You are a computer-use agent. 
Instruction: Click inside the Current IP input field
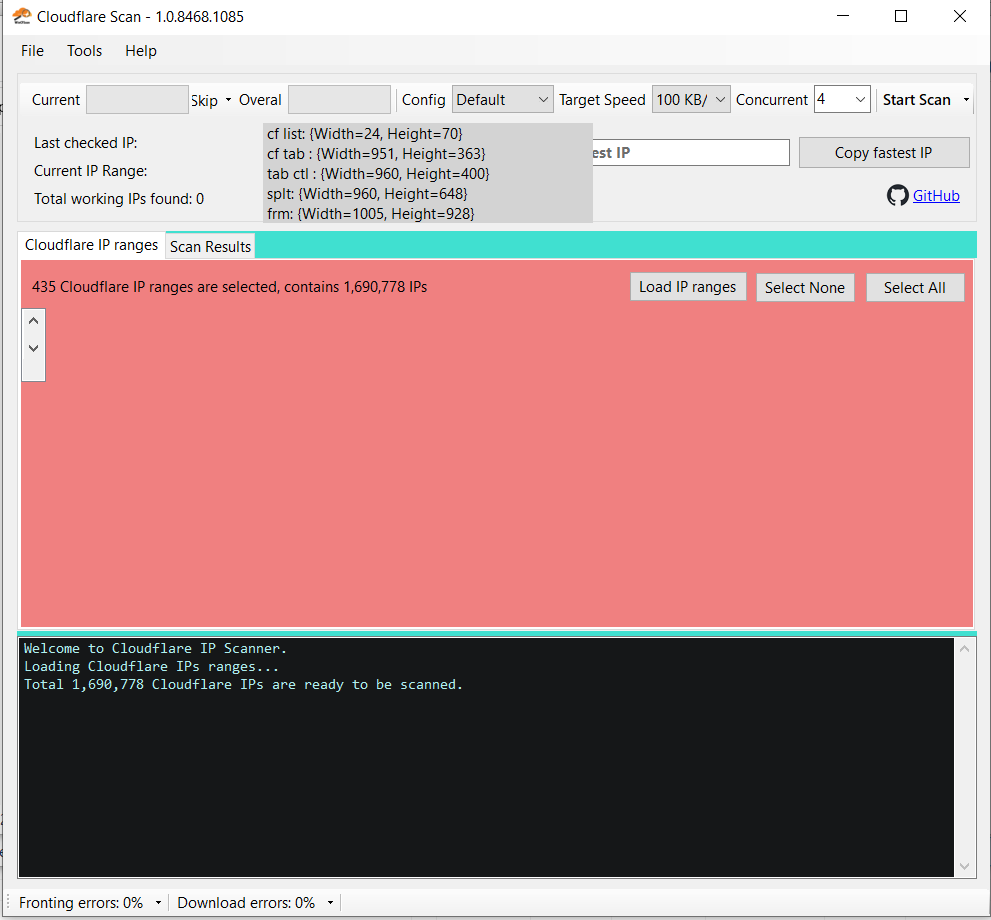pos(137,99)
